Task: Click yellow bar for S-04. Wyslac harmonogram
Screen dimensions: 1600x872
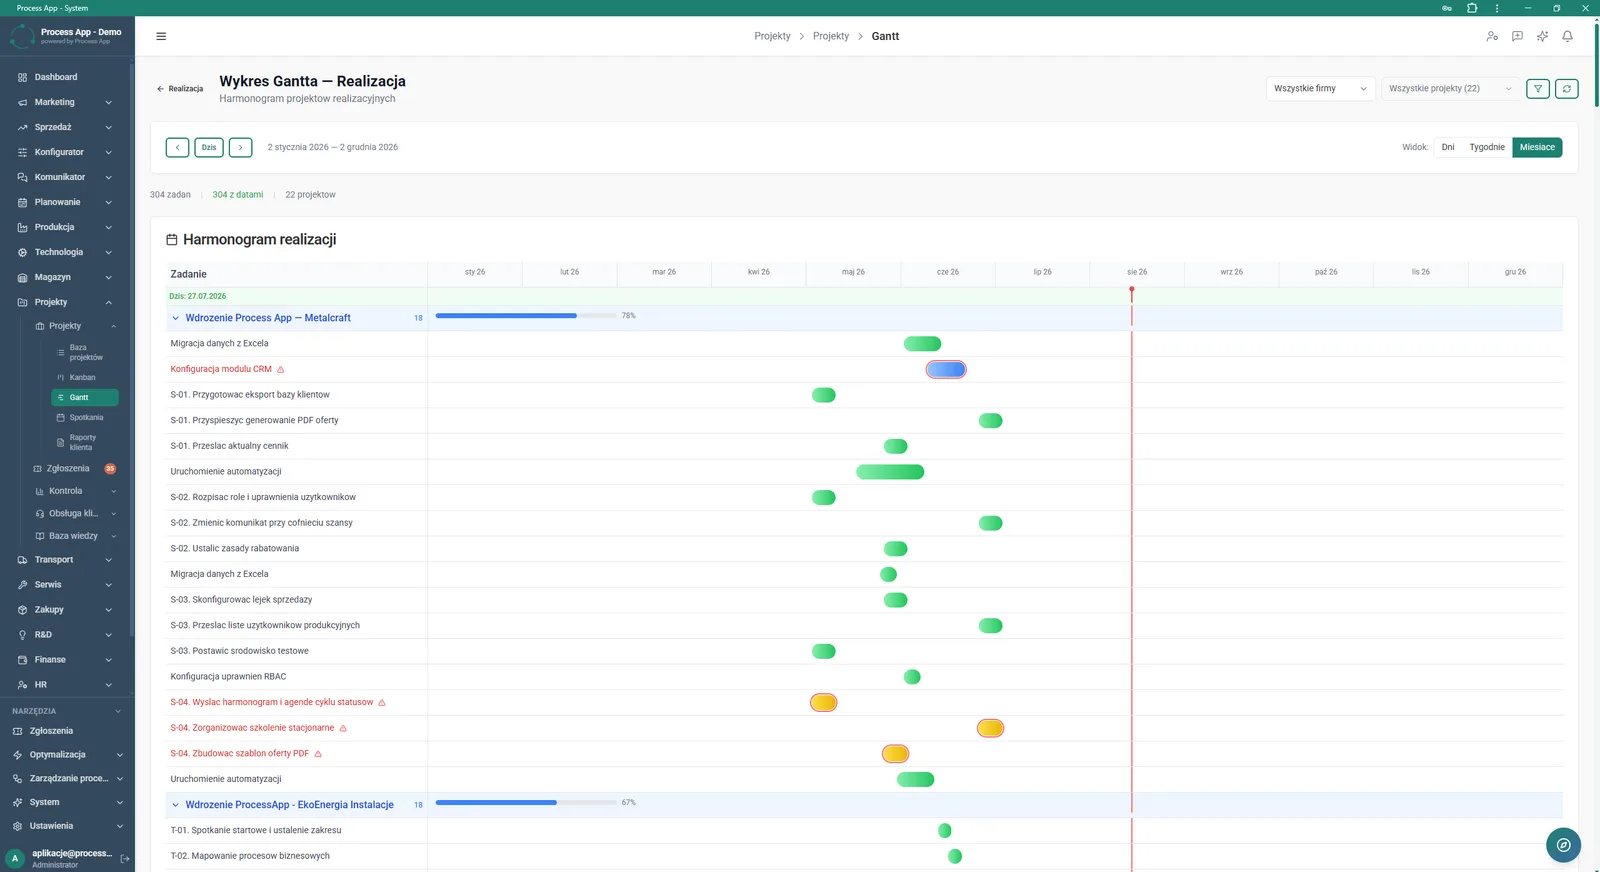Action: (x=823, y=703)
